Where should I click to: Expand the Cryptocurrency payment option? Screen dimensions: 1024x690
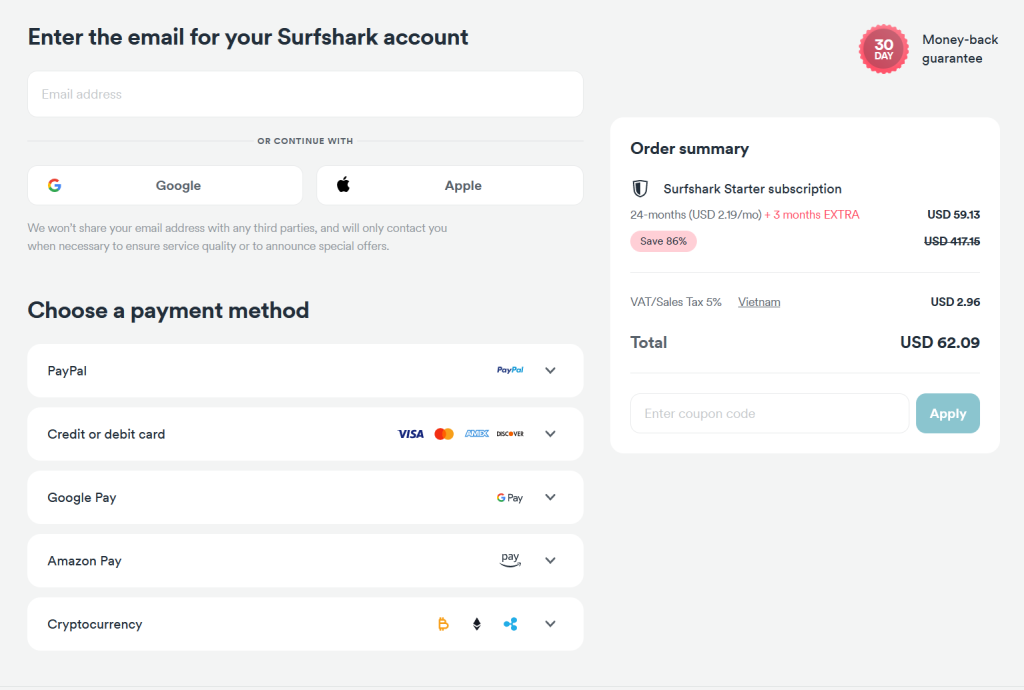coord(550,623)
